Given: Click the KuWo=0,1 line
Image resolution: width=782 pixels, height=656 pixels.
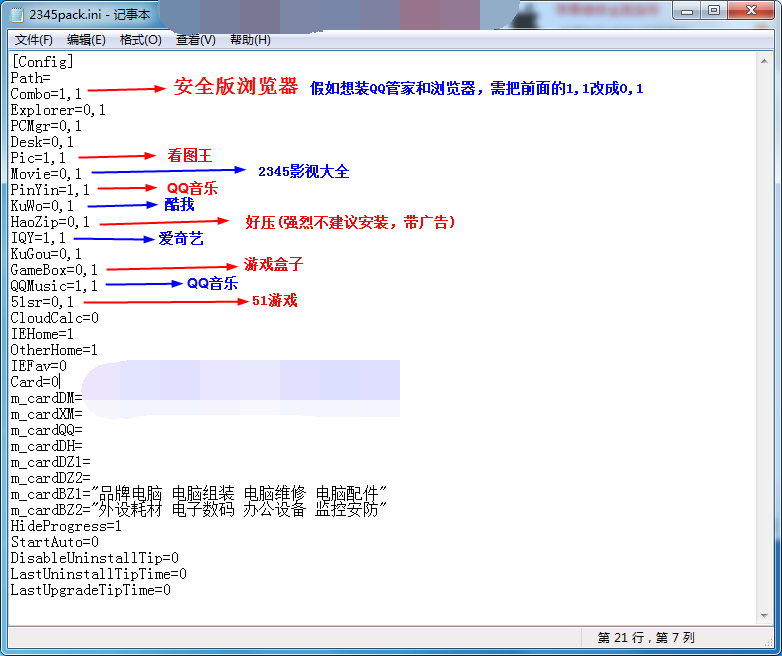Looking at the screenshot, I should click(x=42, y=206).
